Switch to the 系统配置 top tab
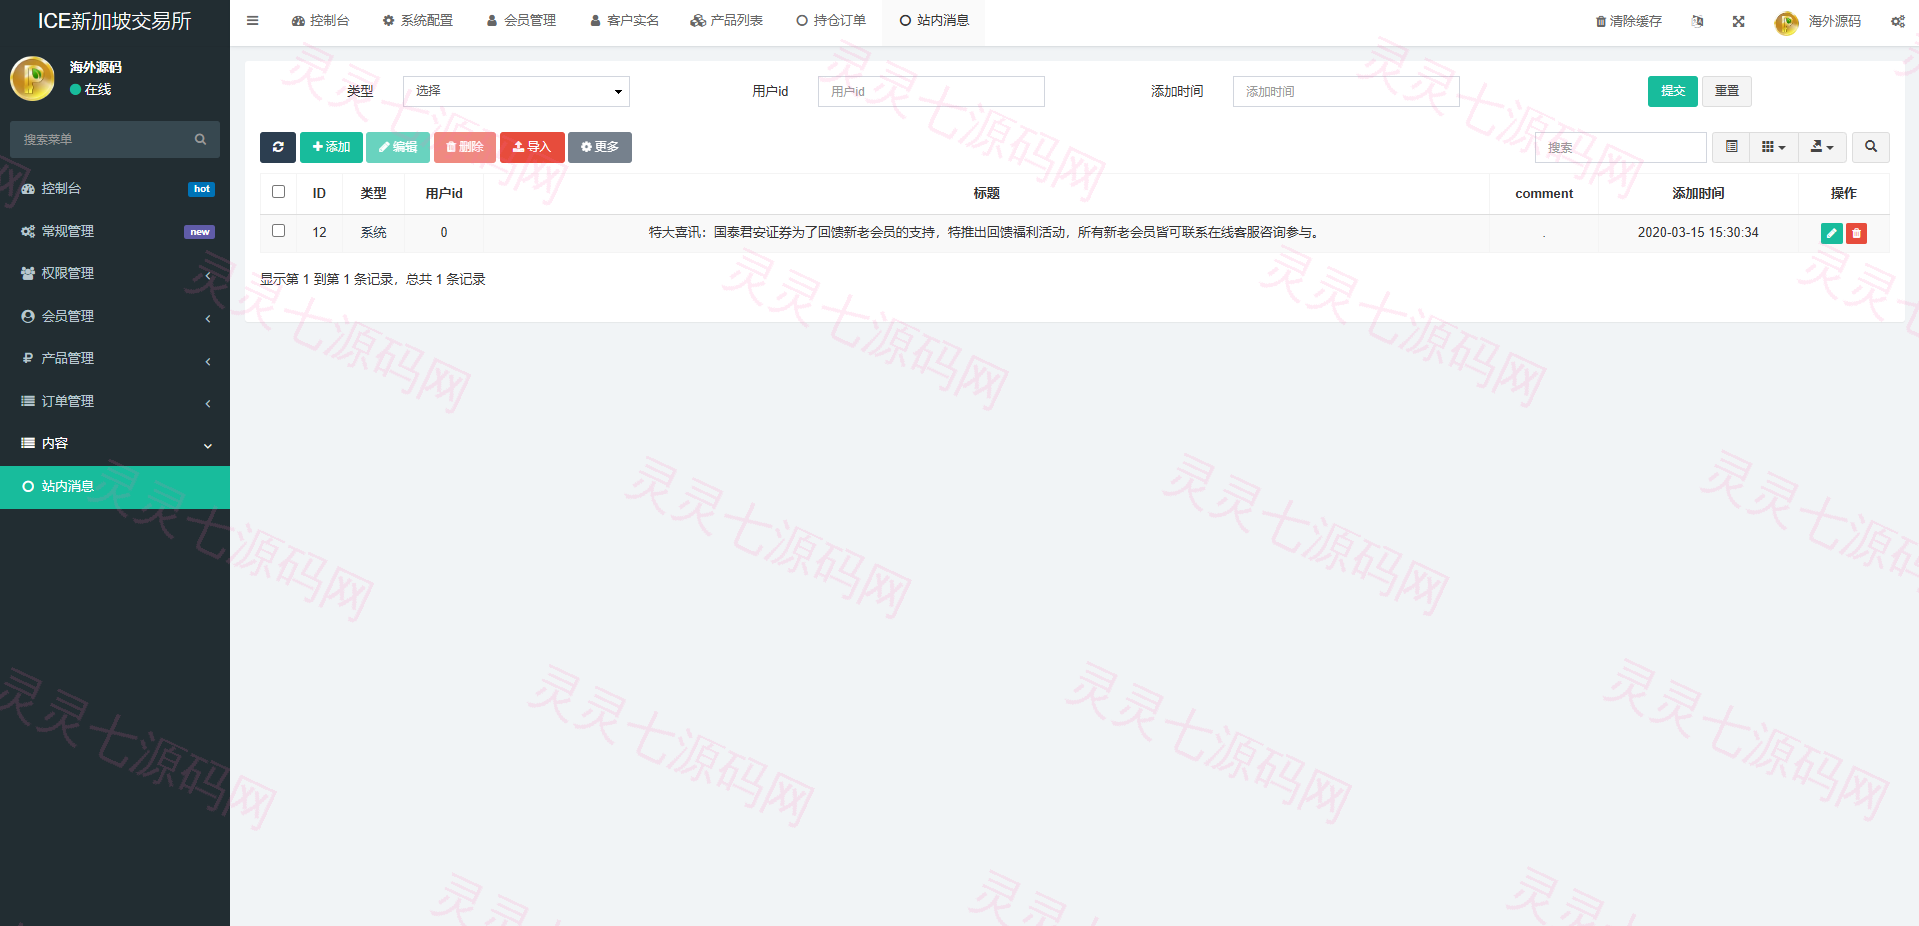This screenshot has width=1919, height=926. coord(418,20)
